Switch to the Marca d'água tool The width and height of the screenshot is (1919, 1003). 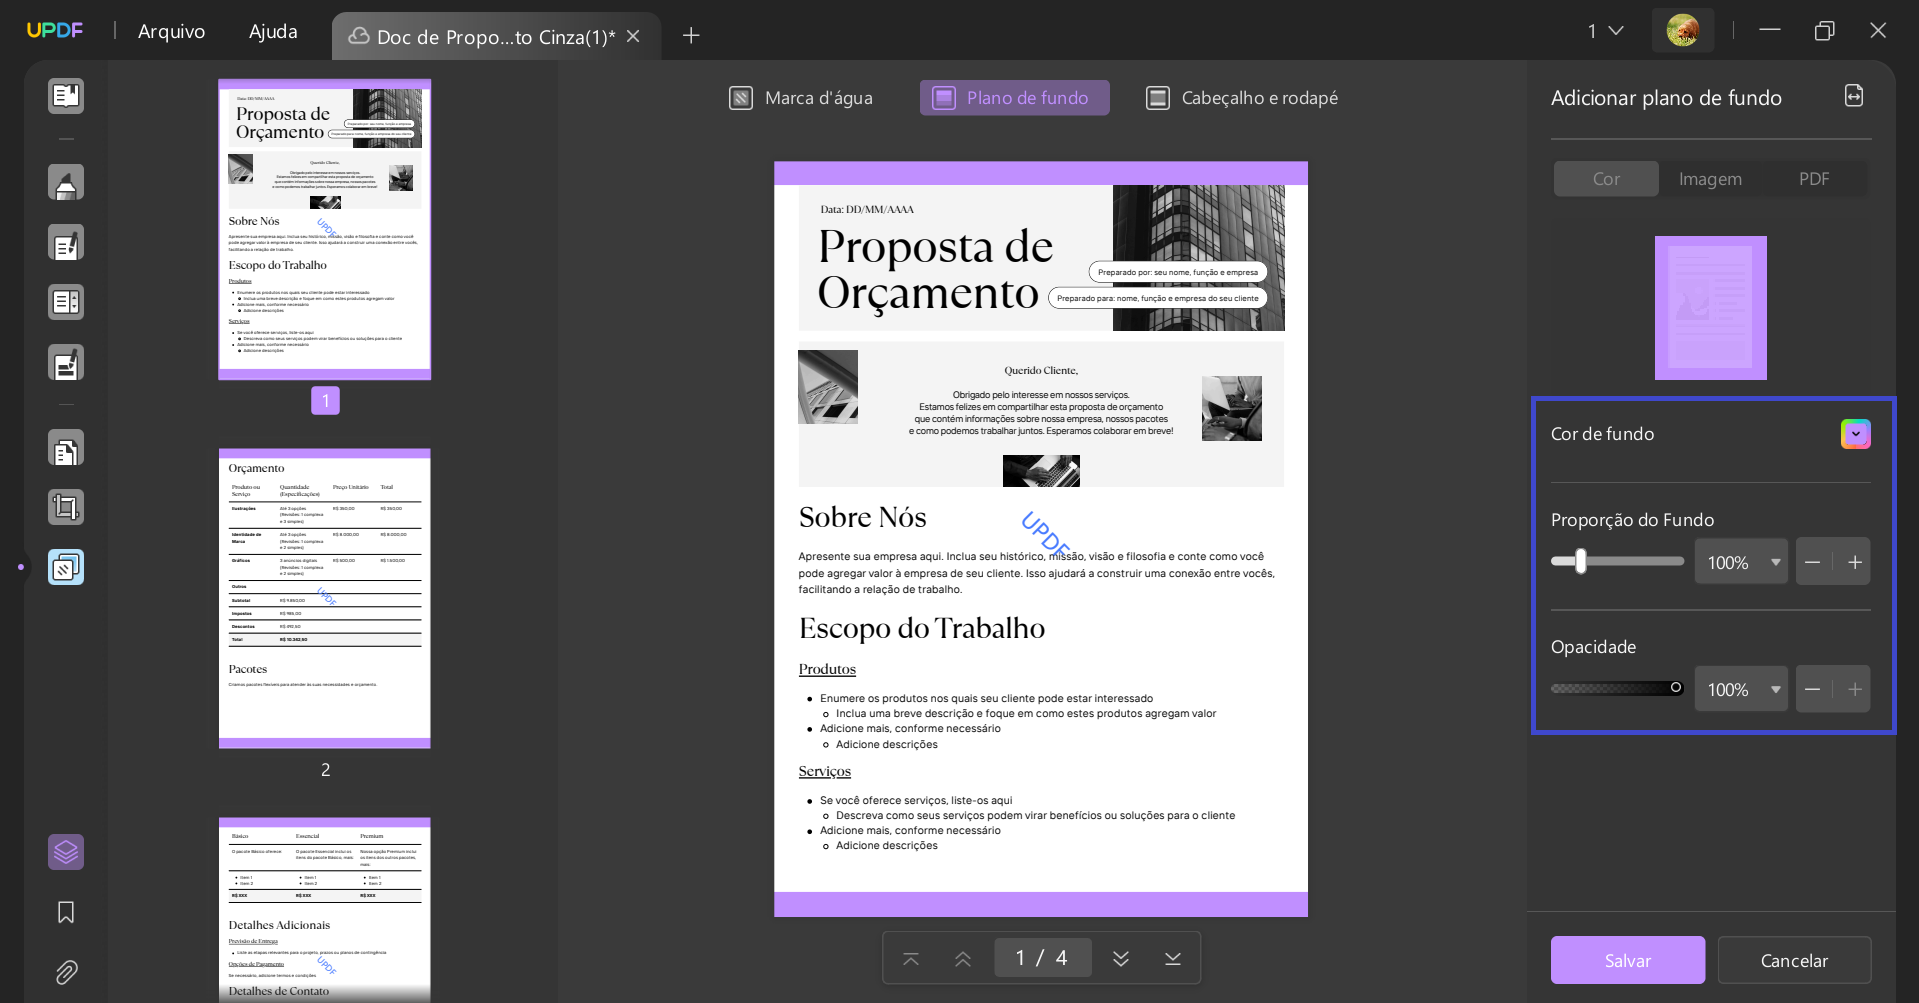[x=800, y=98]
